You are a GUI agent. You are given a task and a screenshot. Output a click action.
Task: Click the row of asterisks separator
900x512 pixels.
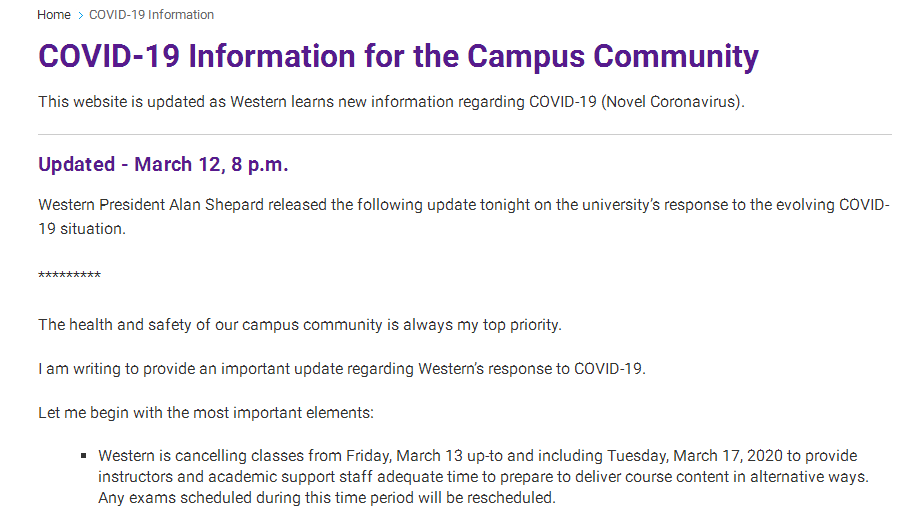69,275
